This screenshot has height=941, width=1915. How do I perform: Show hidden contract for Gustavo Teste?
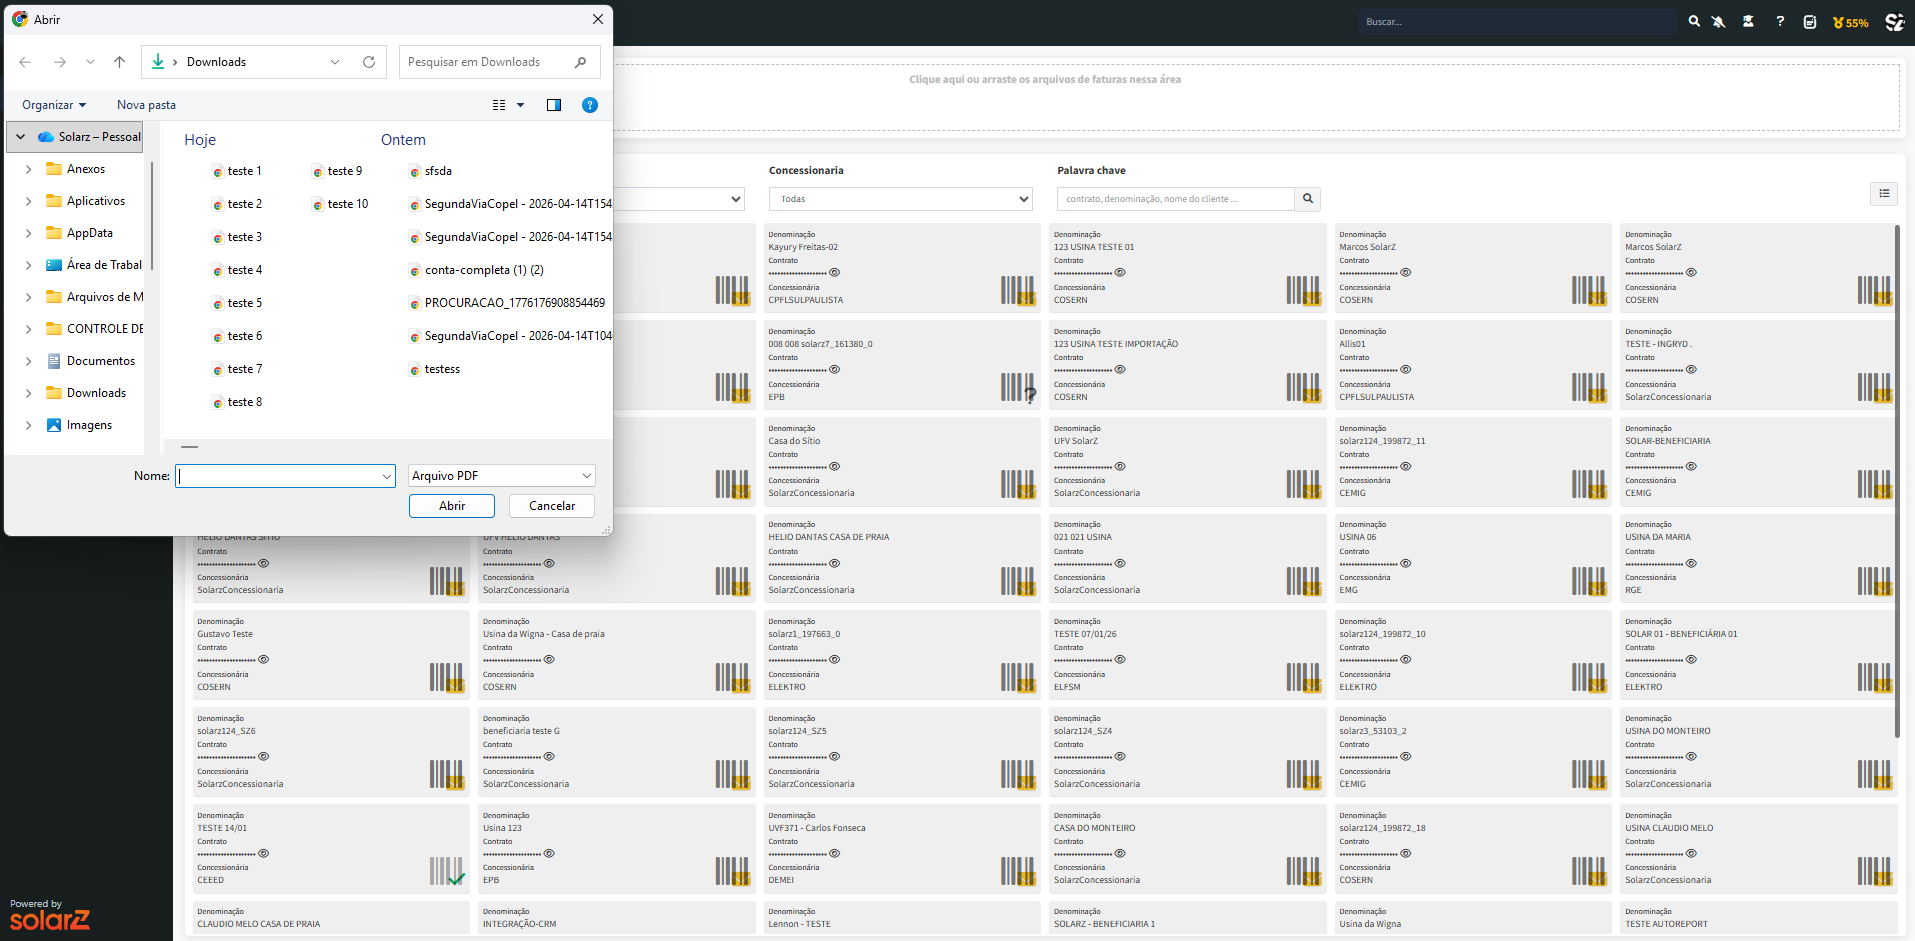click(264, 660)
